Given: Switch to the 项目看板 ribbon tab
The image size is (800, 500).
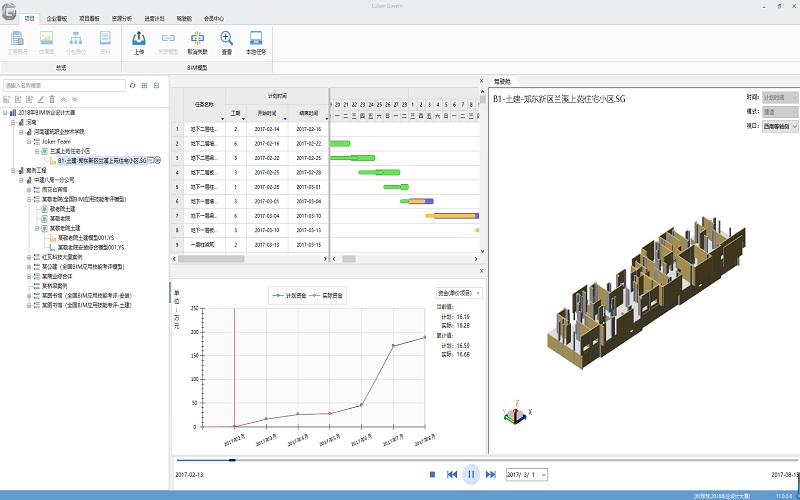Looking at the screenshot, I should pos(89,18).
